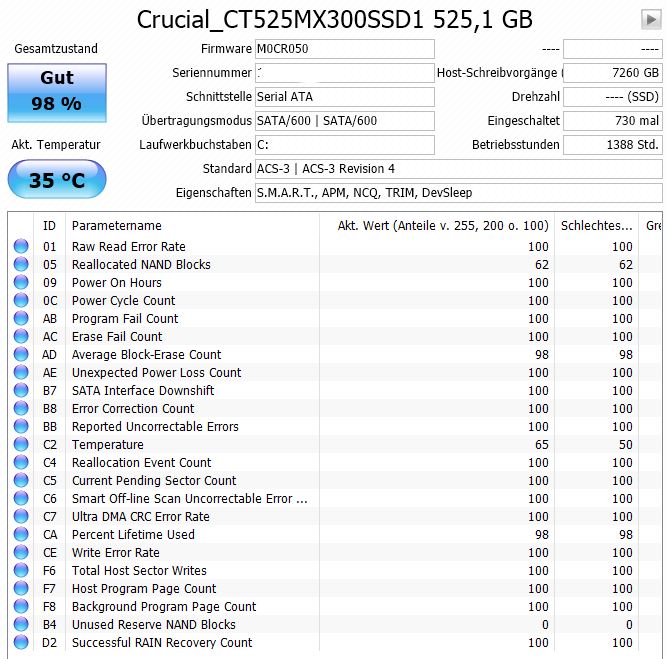
Task: Click the Akt. Temperatur label
Action: point(56,145)
